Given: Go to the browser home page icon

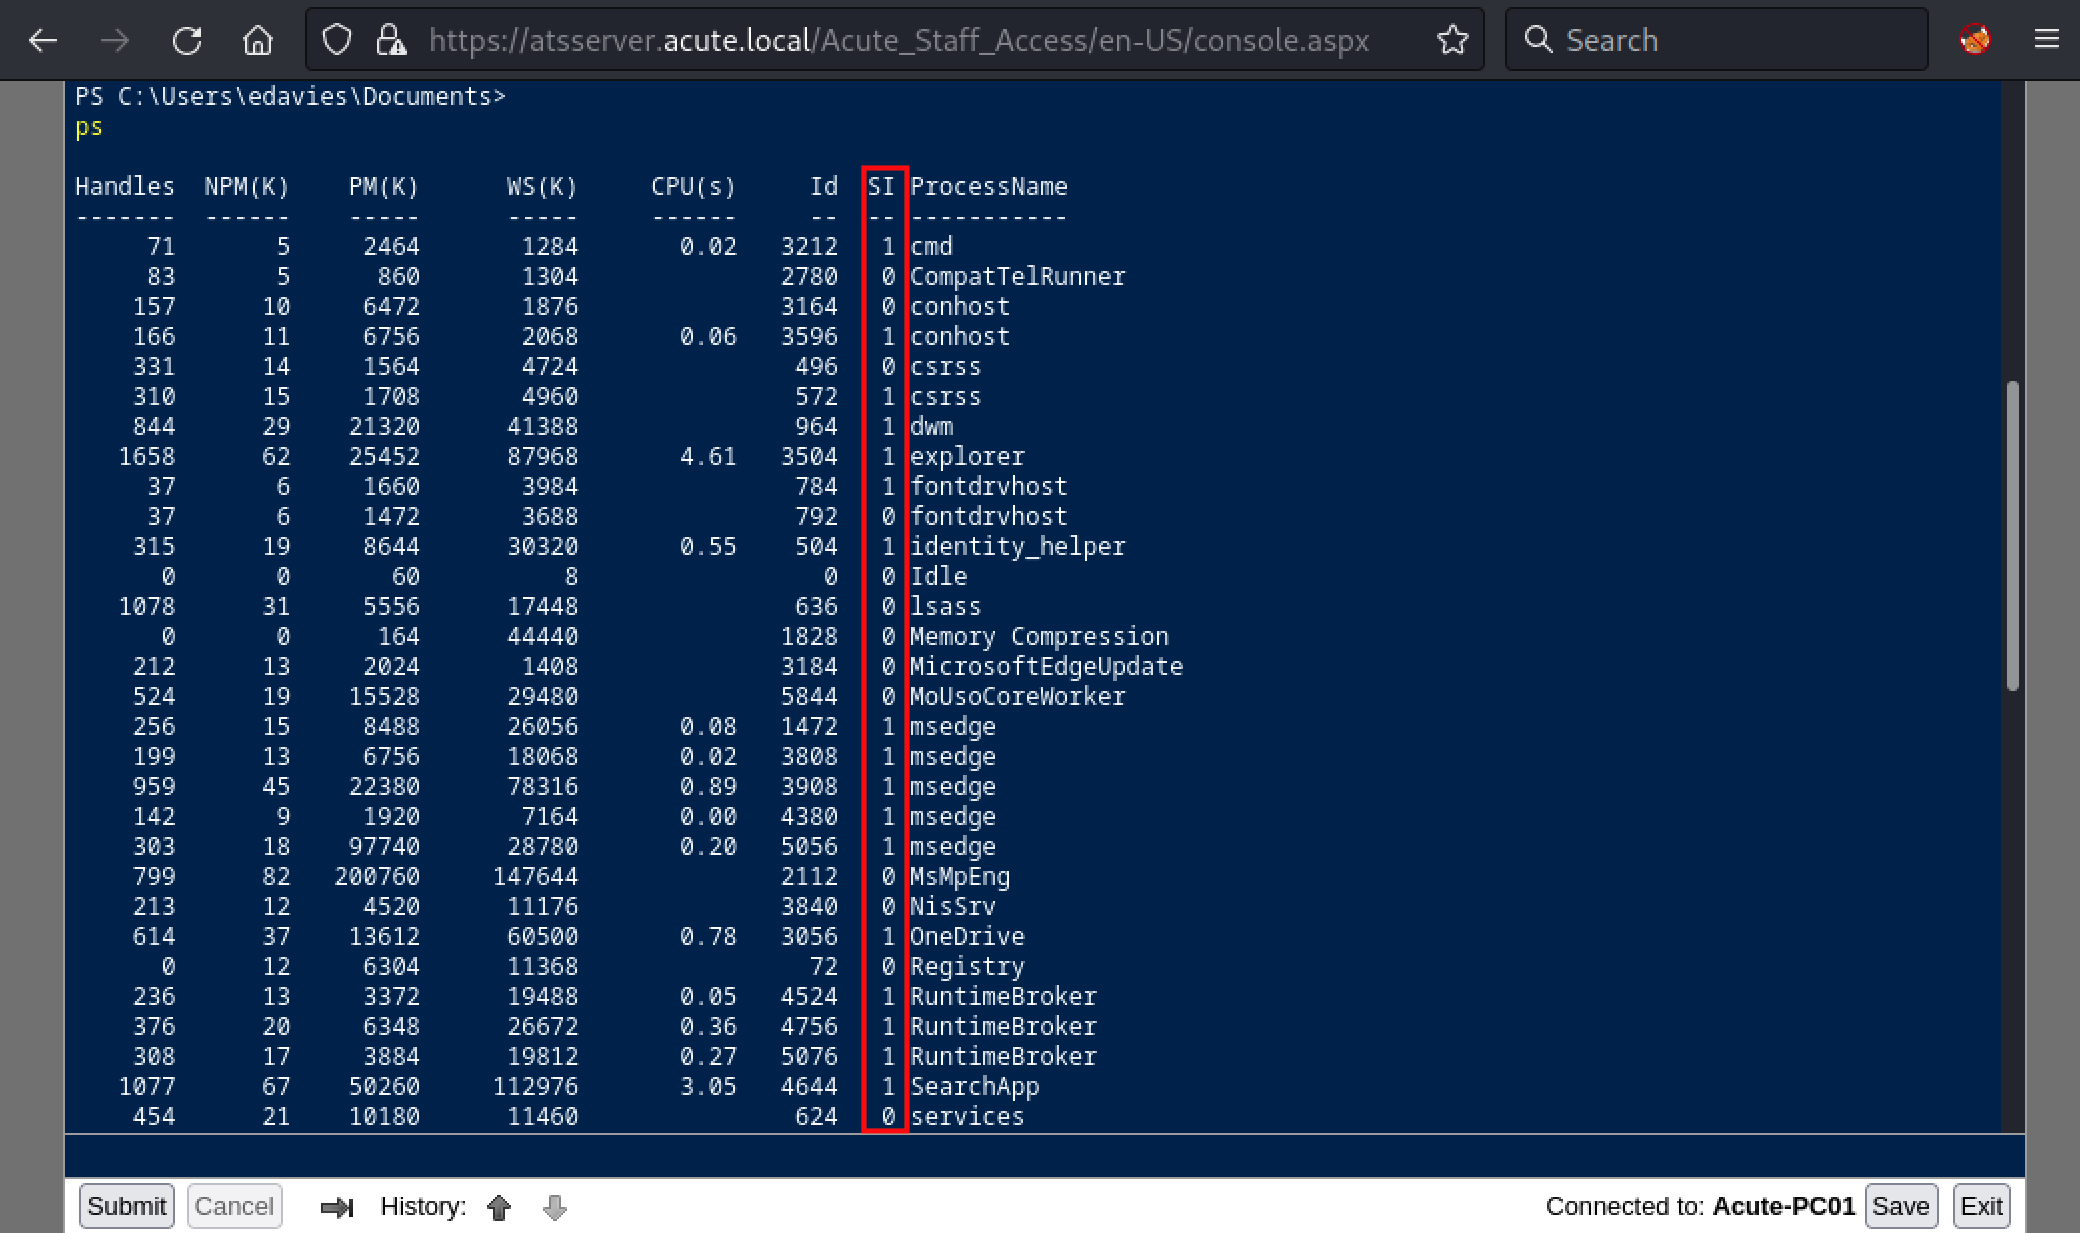Looking at the screenshot, I should point(258,40).
